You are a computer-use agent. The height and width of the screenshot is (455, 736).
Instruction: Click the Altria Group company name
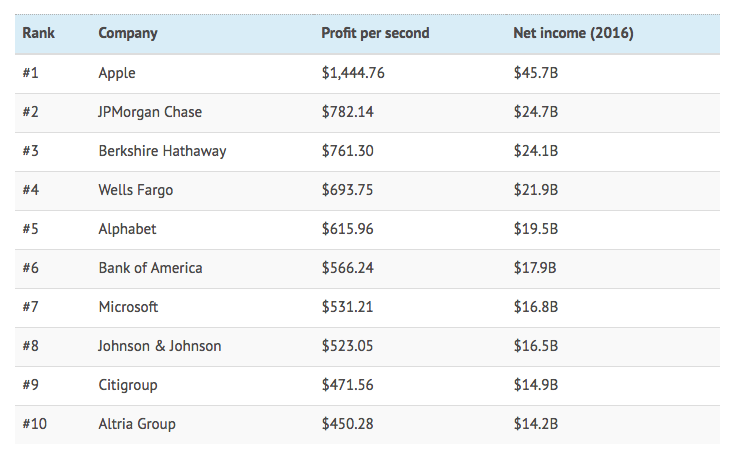pos(137,424)
